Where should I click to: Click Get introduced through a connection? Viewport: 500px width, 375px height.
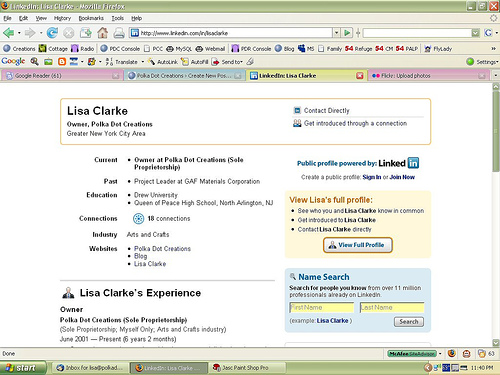pos(355,123)
